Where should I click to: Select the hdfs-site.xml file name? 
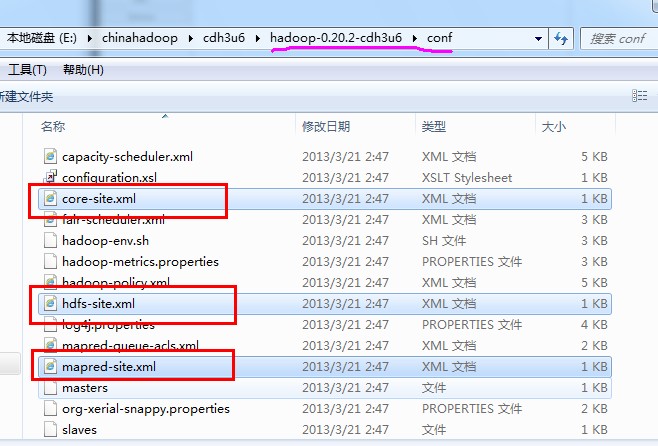(98, 303)
